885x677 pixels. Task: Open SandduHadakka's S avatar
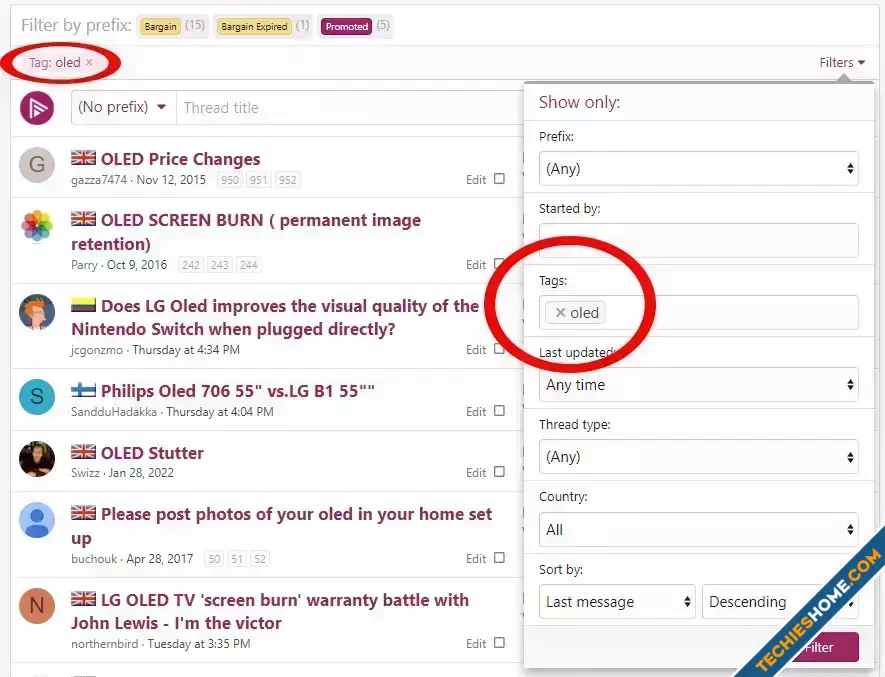coord(37,396)
